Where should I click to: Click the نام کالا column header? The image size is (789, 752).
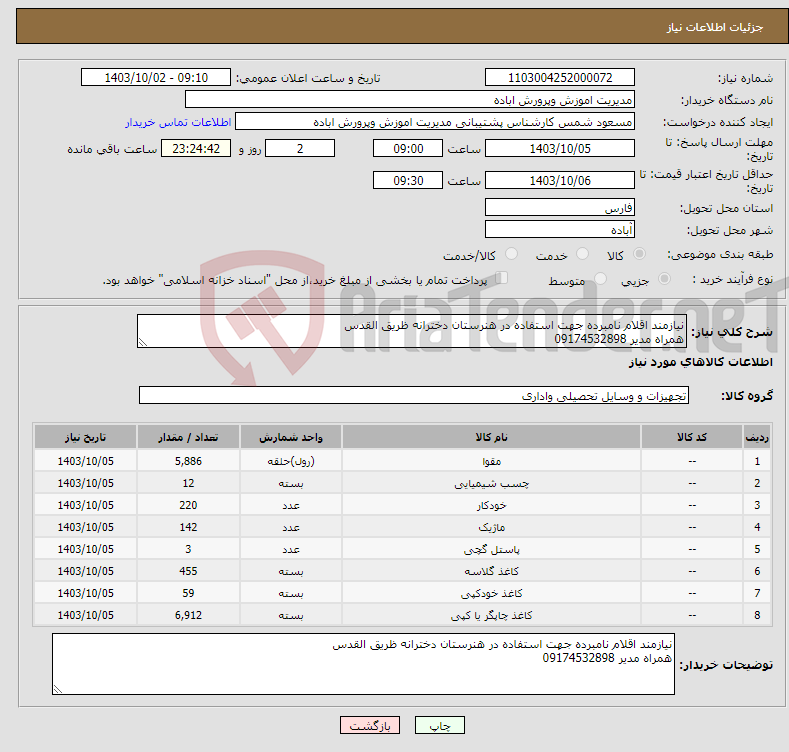[491, 437]
